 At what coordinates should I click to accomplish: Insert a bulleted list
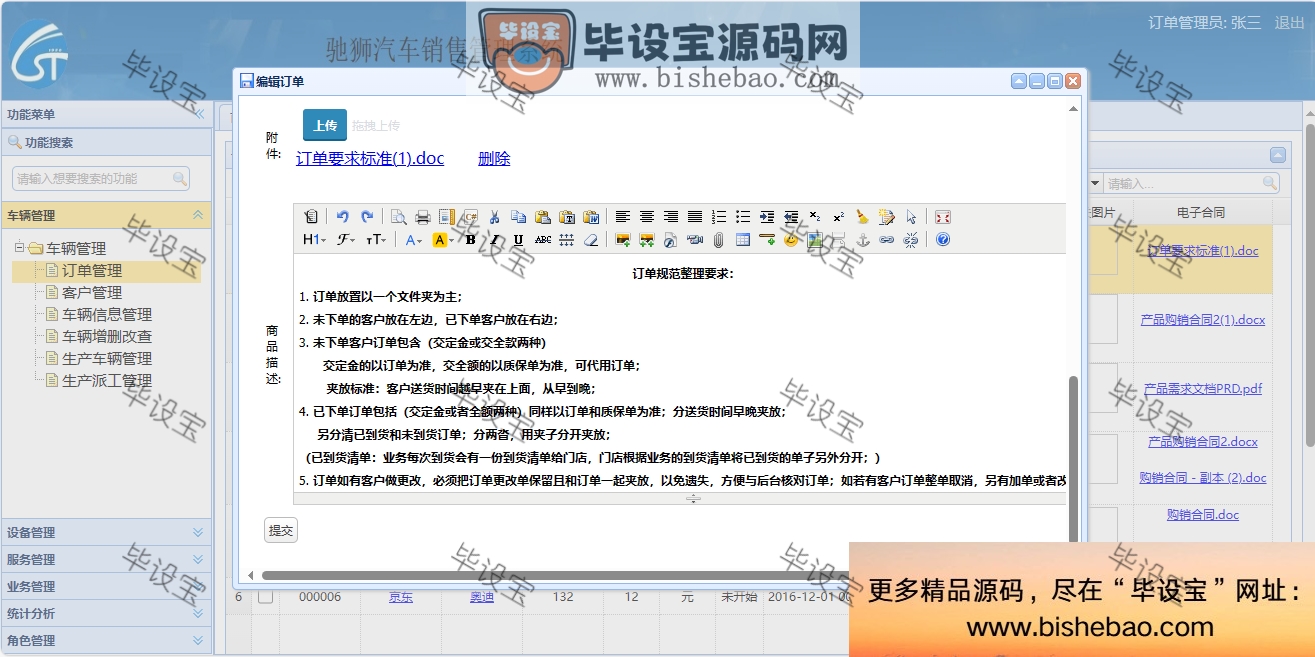point(743,216)
